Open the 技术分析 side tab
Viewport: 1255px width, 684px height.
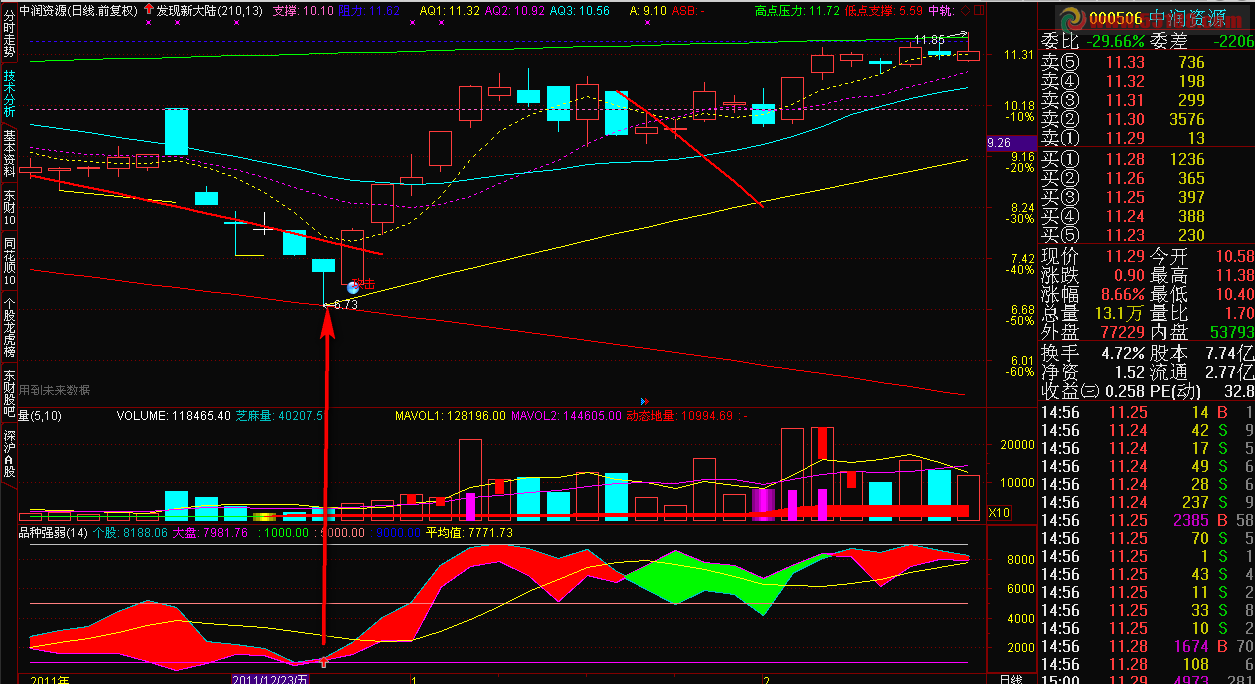9,92
